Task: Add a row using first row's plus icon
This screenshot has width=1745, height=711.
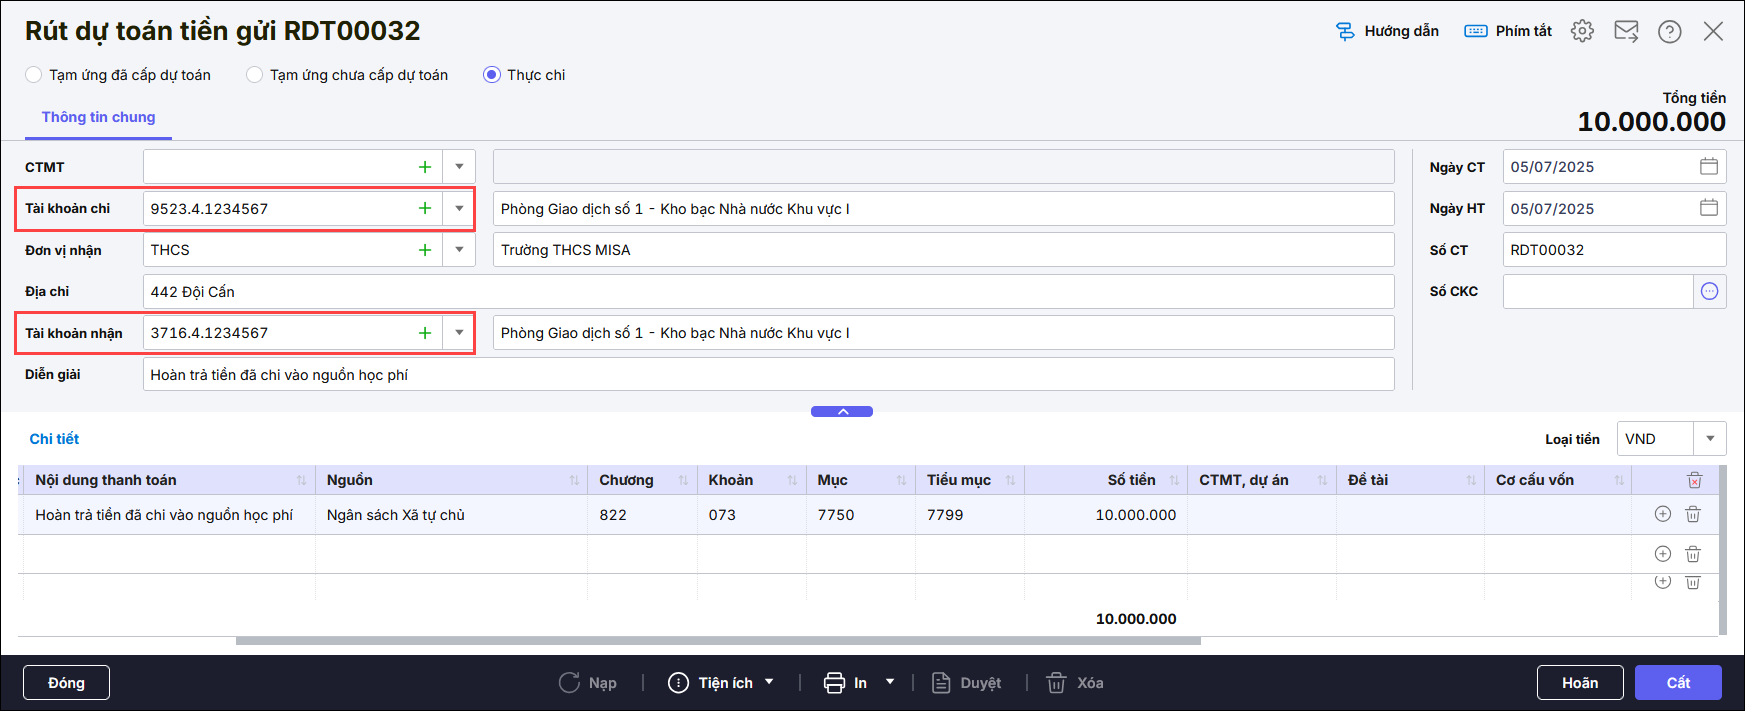Action: (x=1663, y=514)
